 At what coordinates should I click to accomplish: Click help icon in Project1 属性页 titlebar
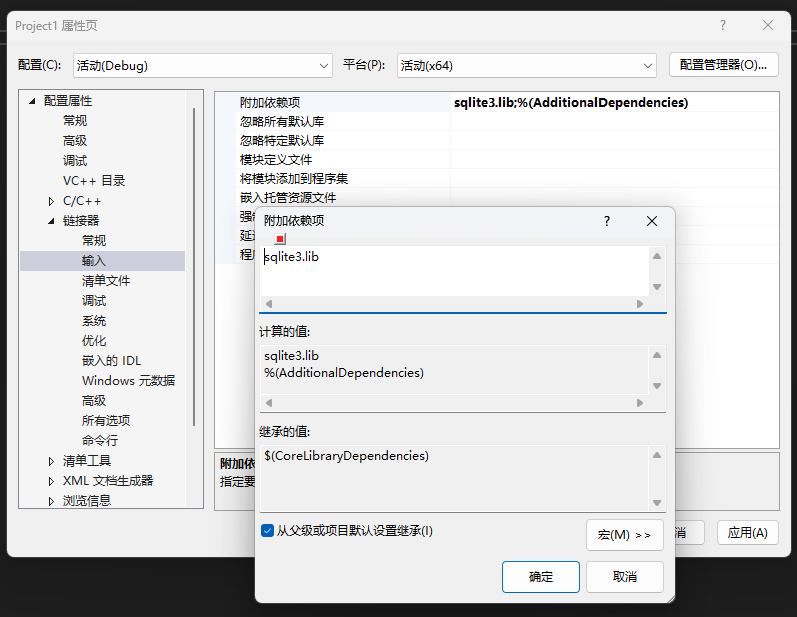tap(723, 25)
